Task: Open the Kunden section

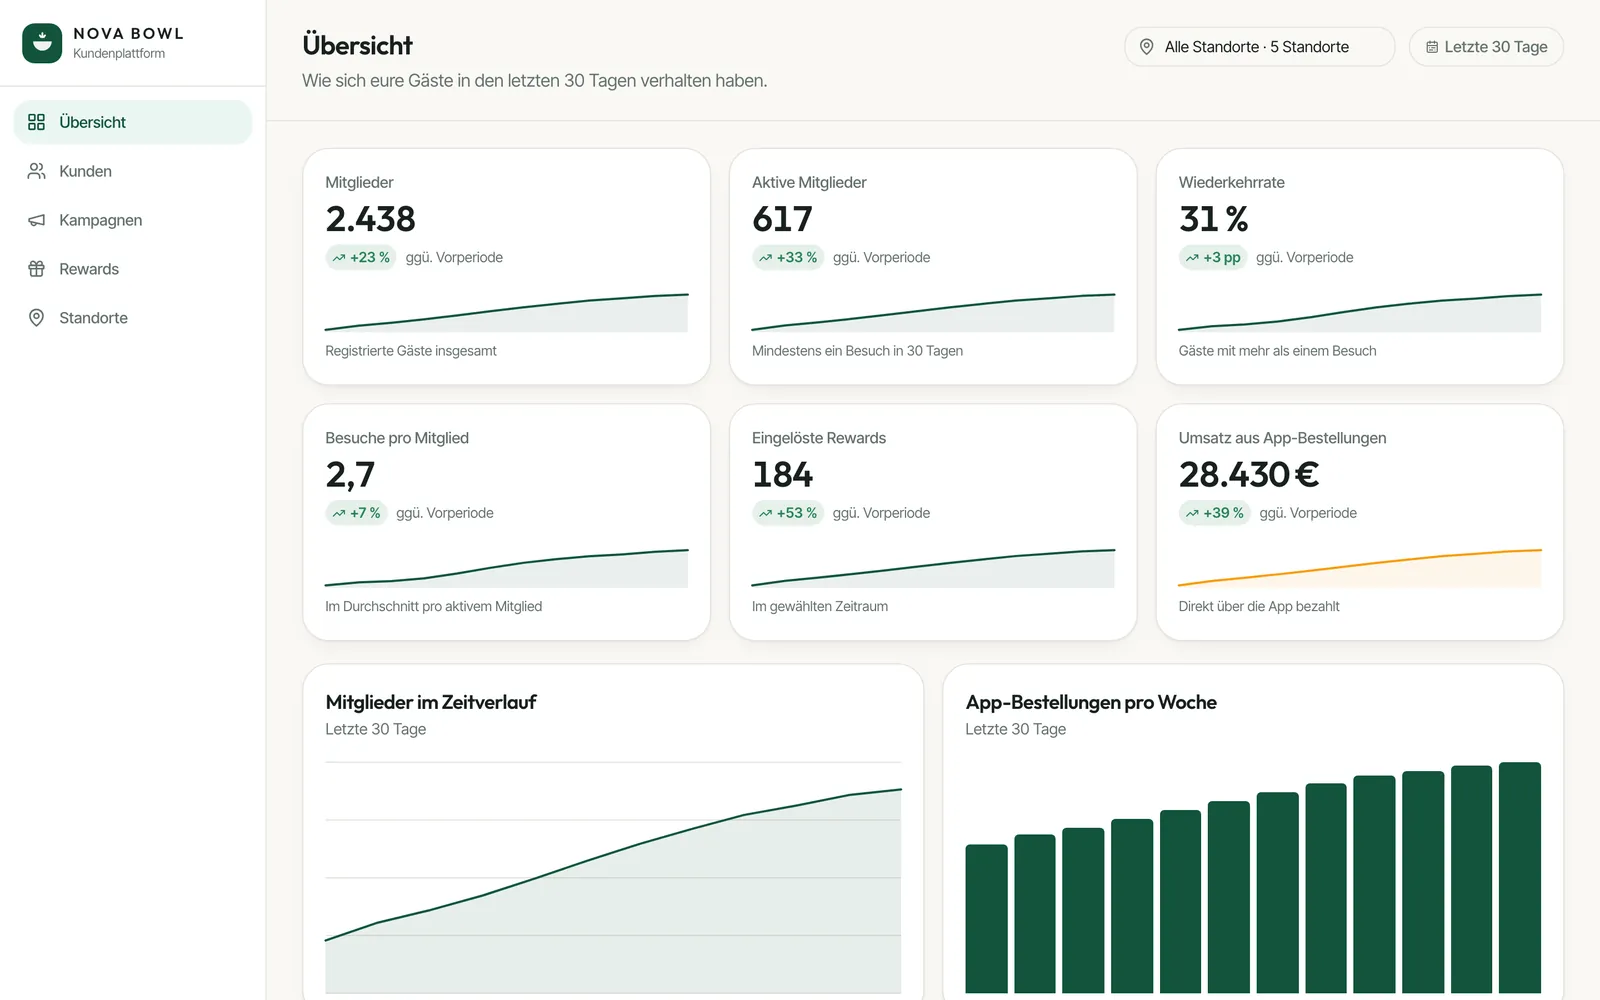Action: point(133,171)
